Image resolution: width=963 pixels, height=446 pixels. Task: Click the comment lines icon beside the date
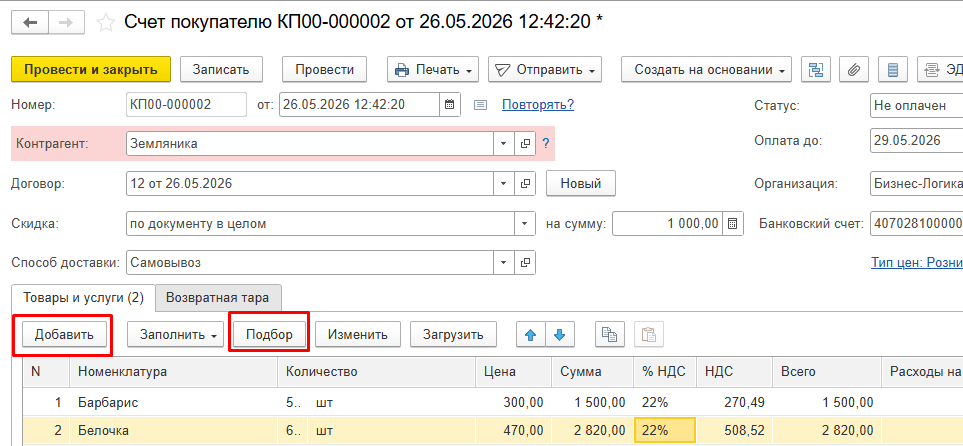(480, 105)
